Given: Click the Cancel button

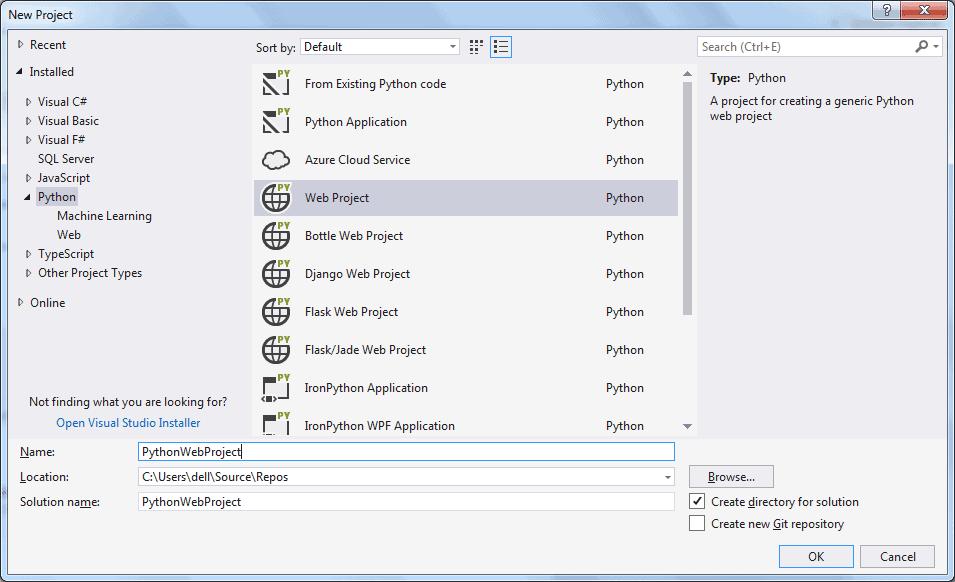Looking at the screenshot, I should [x=898, y=556].
